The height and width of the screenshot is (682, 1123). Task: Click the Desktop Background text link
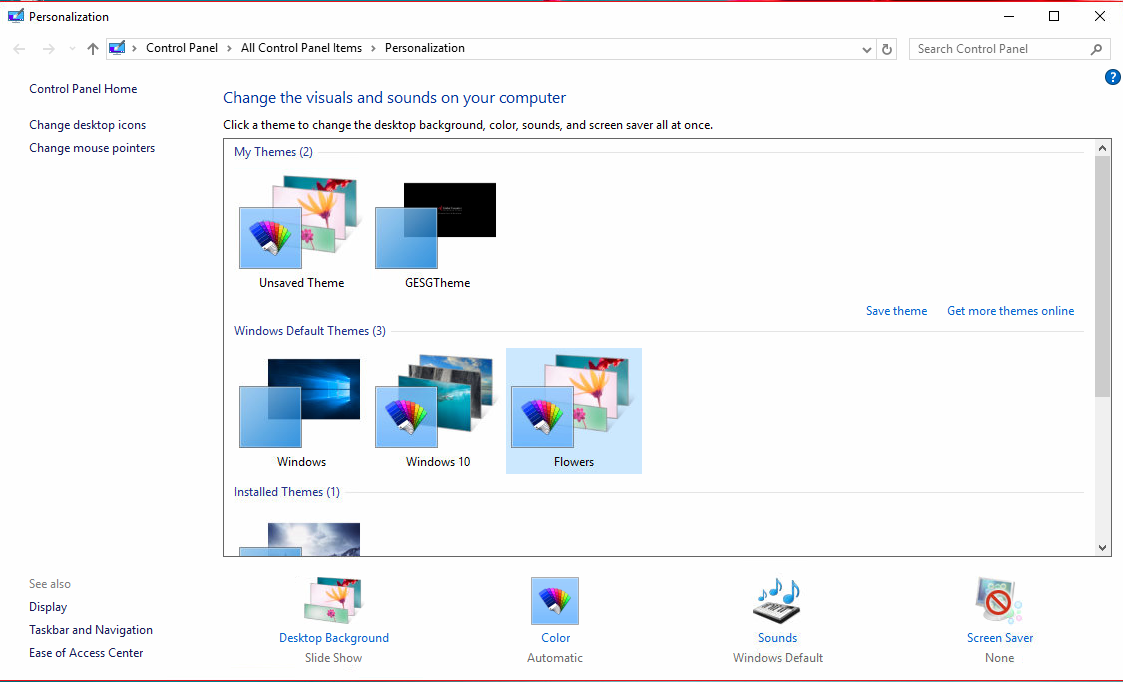(x=334, y=638)
